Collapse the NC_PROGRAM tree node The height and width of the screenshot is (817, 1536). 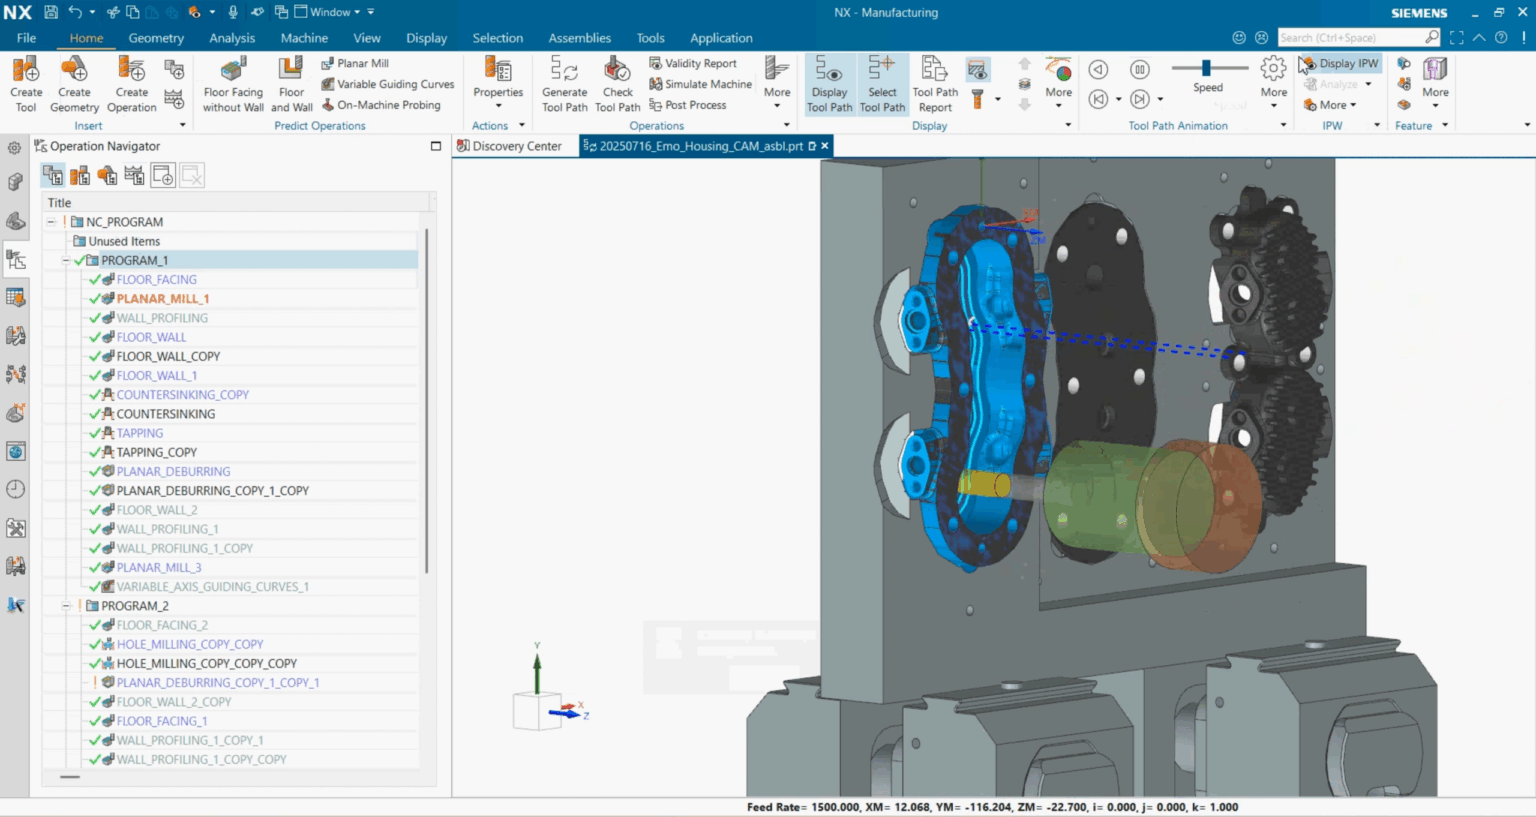tap(51, 222)
